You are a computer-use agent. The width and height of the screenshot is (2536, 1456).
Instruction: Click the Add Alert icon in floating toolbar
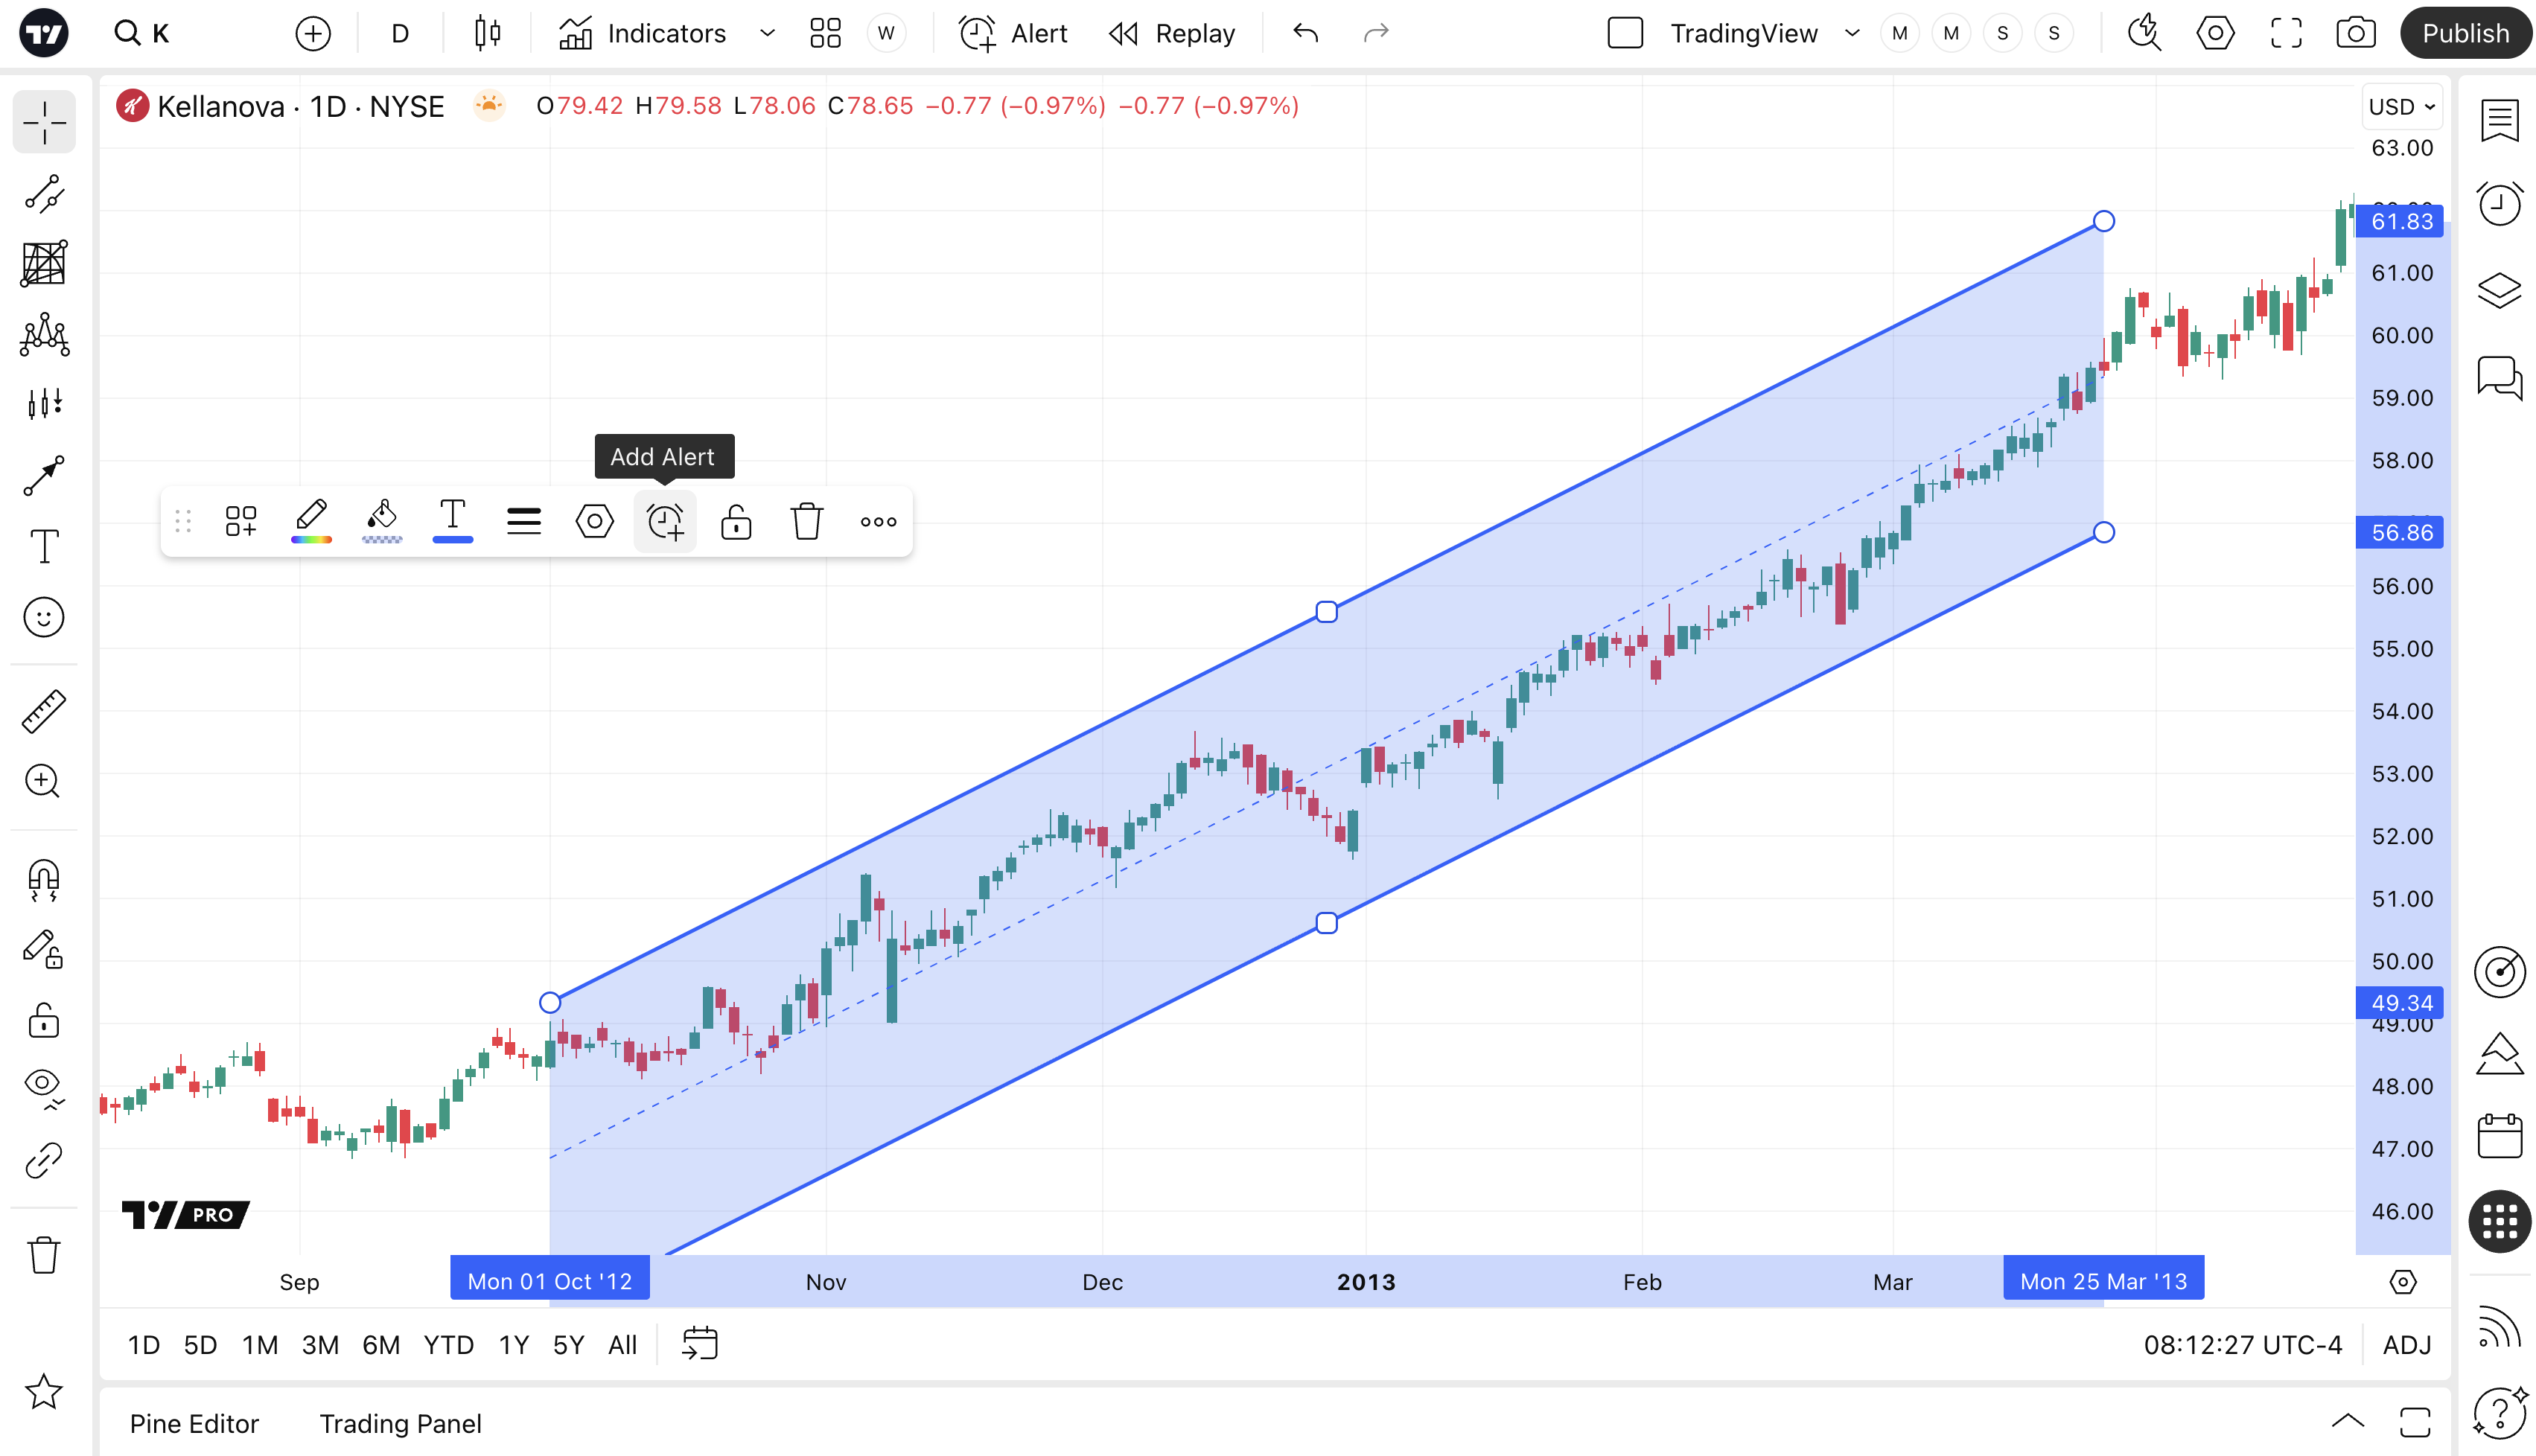665,521
